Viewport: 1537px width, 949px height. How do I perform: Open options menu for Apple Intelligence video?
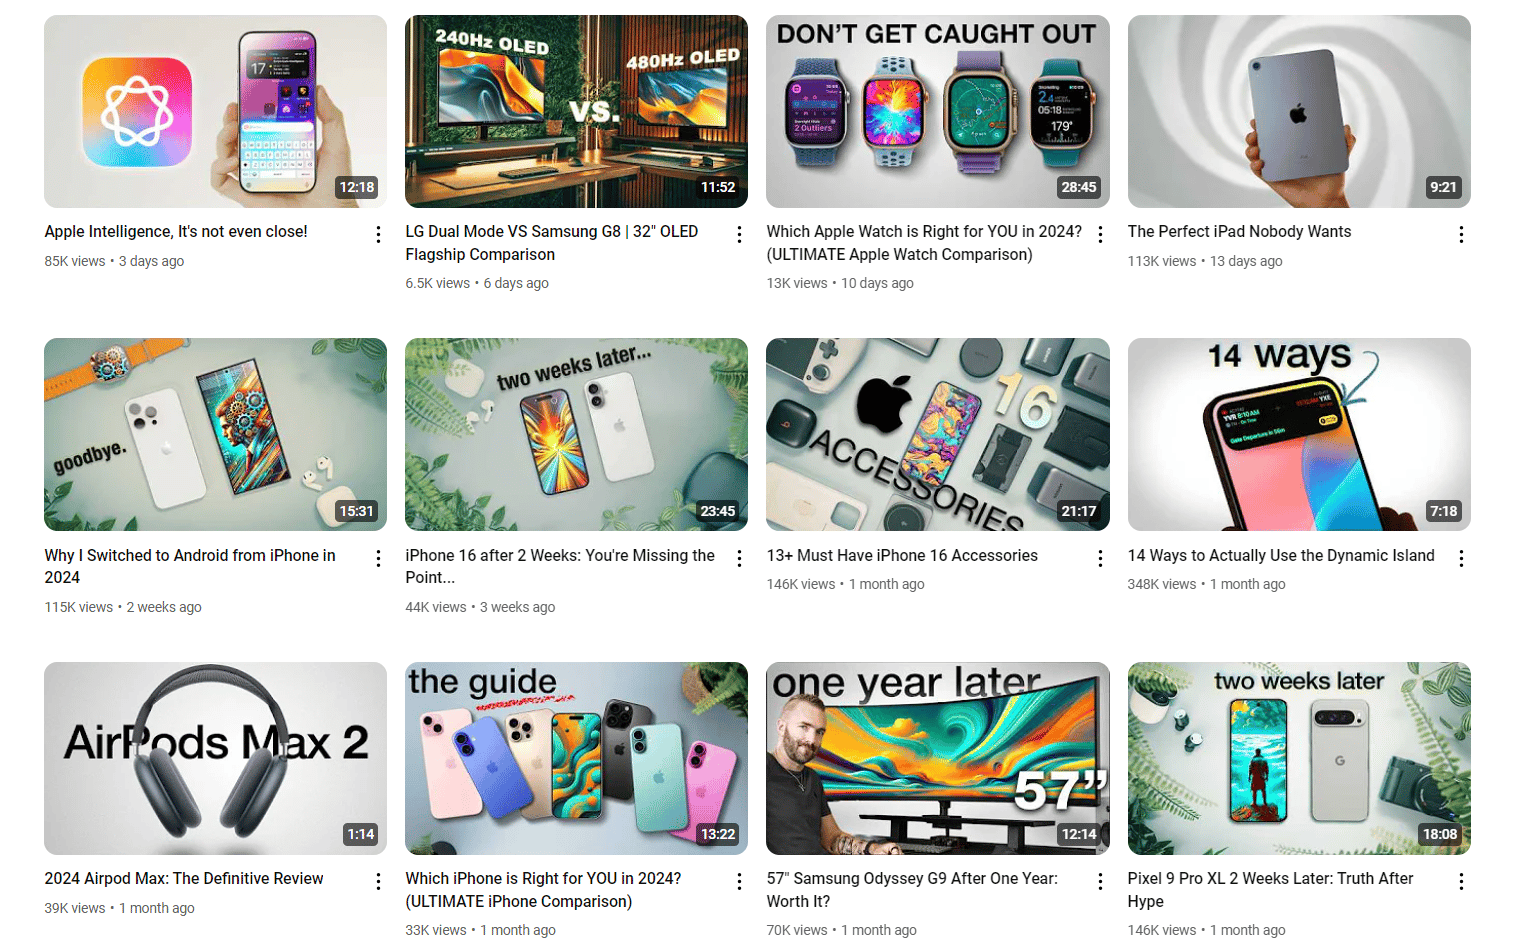pyautogui.click(x=378, y=235)
